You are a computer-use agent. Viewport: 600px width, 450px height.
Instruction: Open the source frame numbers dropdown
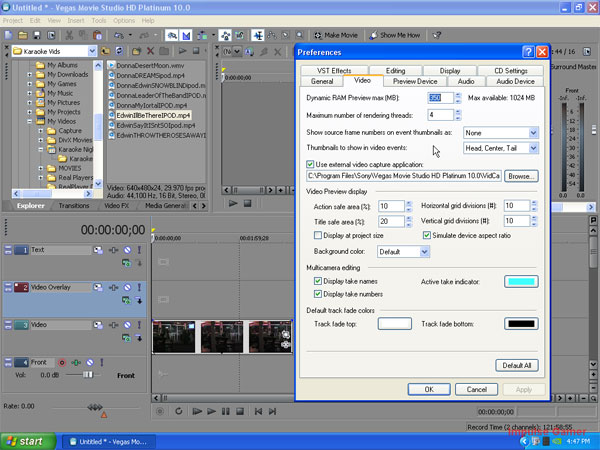[x=533, y=133]
